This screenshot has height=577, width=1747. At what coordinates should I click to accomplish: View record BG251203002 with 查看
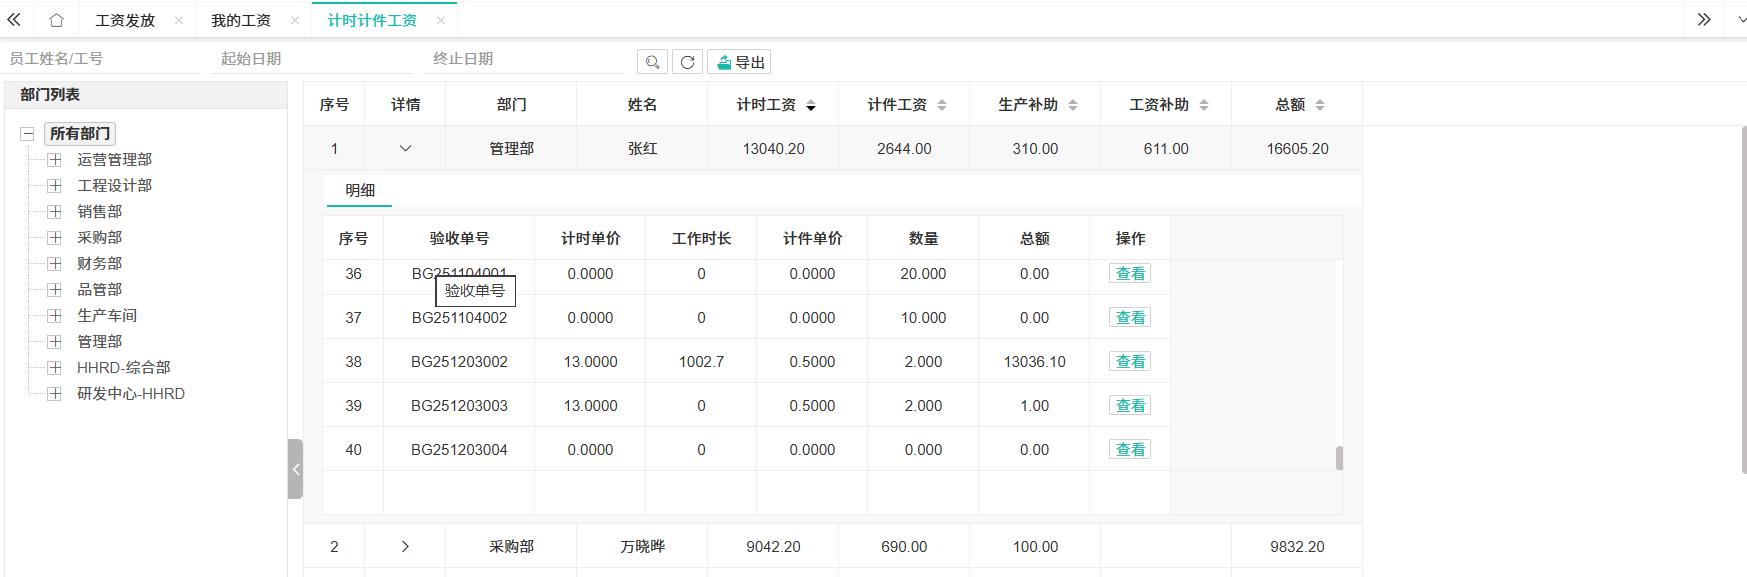(1130, 362)
